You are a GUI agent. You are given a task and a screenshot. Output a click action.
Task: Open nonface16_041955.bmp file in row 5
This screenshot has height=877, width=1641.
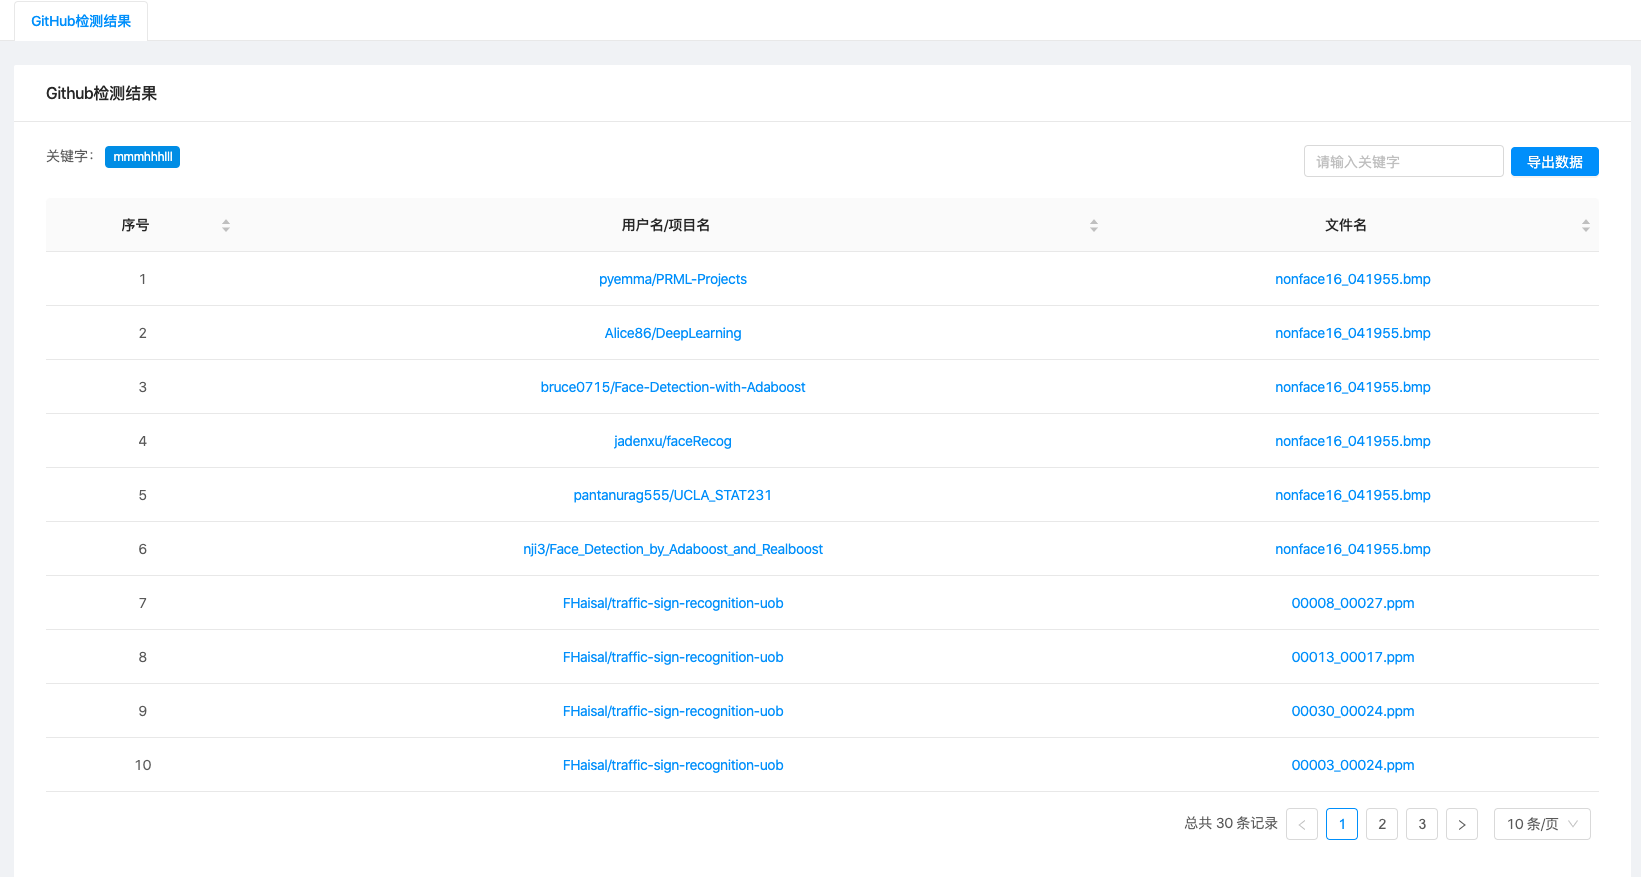point(1353,495)
